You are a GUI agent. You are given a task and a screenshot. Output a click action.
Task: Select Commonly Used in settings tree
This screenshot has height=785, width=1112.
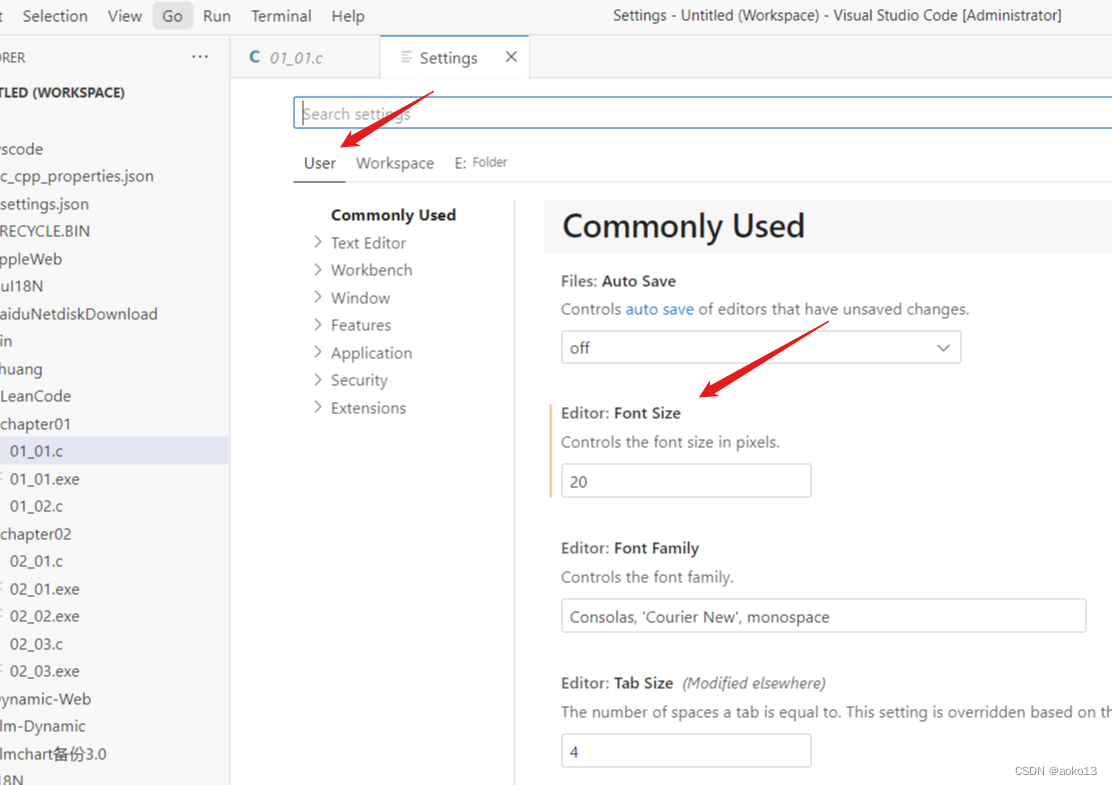pyautogui.click(x=393, y=215)
